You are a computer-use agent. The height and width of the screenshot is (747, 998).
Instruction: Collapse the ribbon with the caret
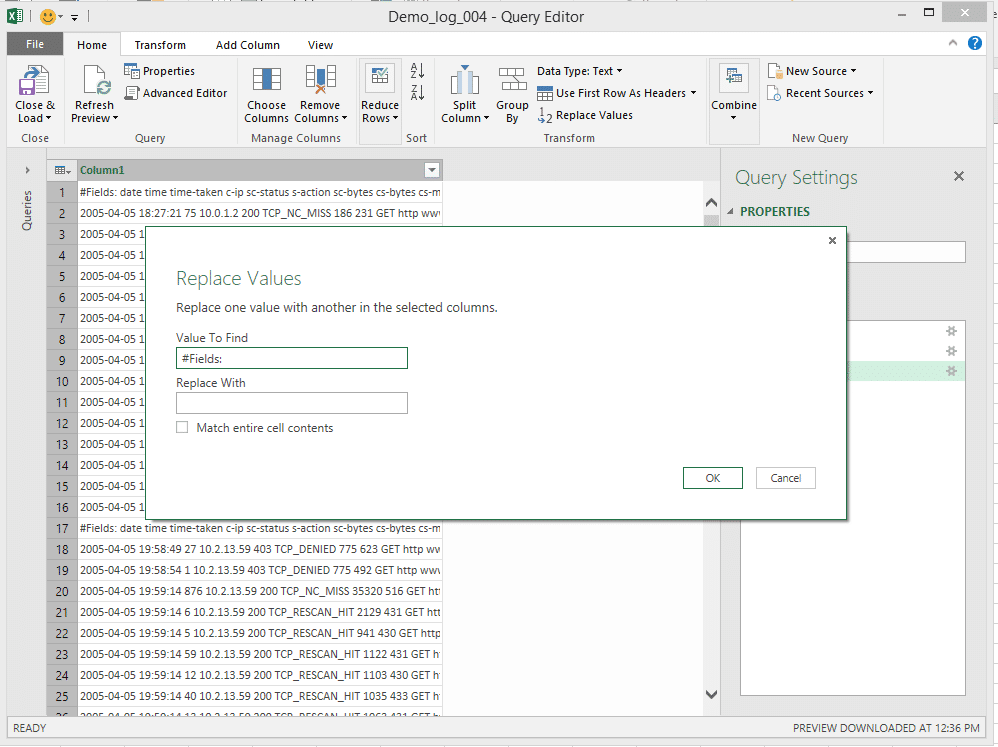tap(953, 43)
